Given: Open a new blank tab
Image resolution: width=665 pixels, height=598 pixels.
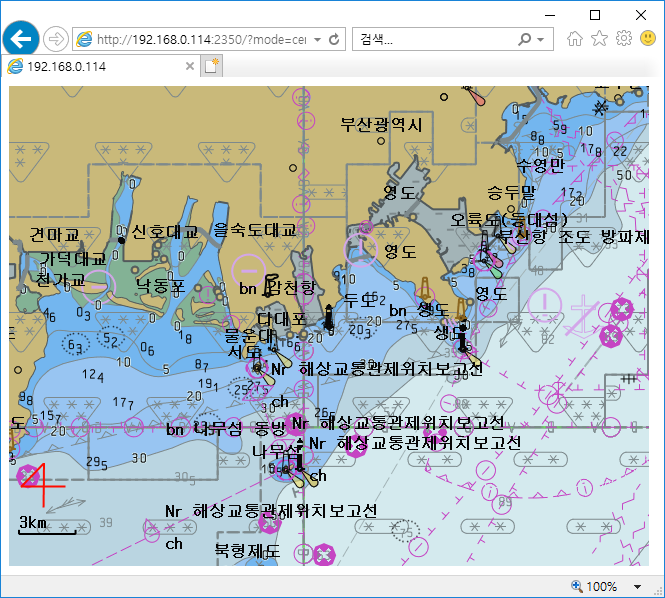Looking at the screenshot, I should tap(211, 66).
